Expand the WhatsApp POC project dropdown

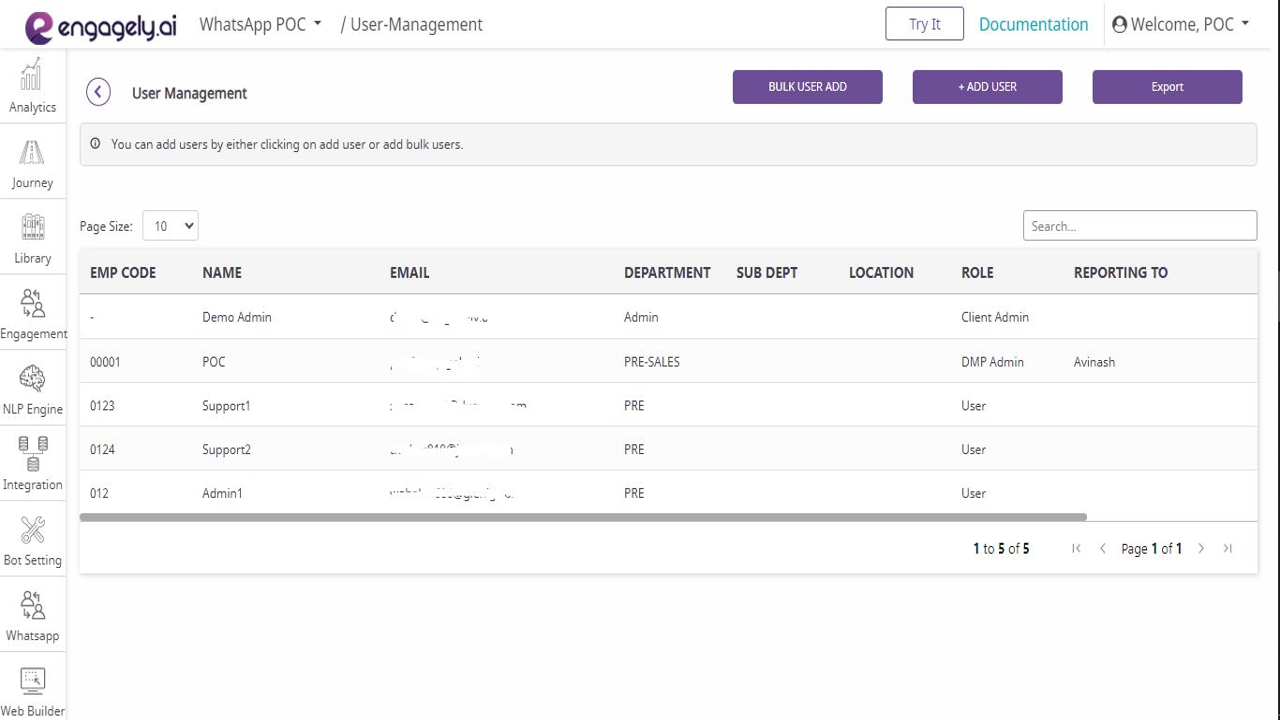pos(260,24)
